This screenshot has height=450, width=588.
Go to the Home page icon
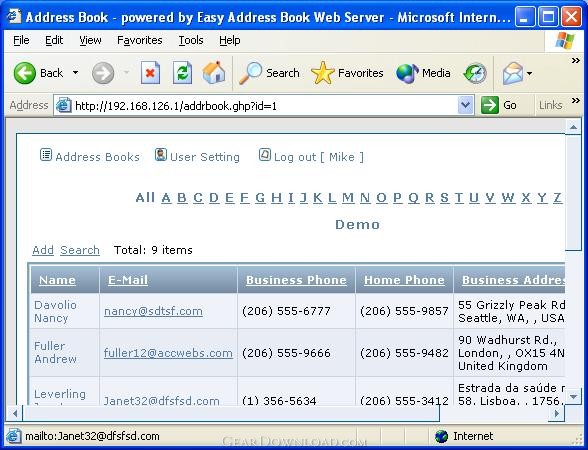coord(214,72)
